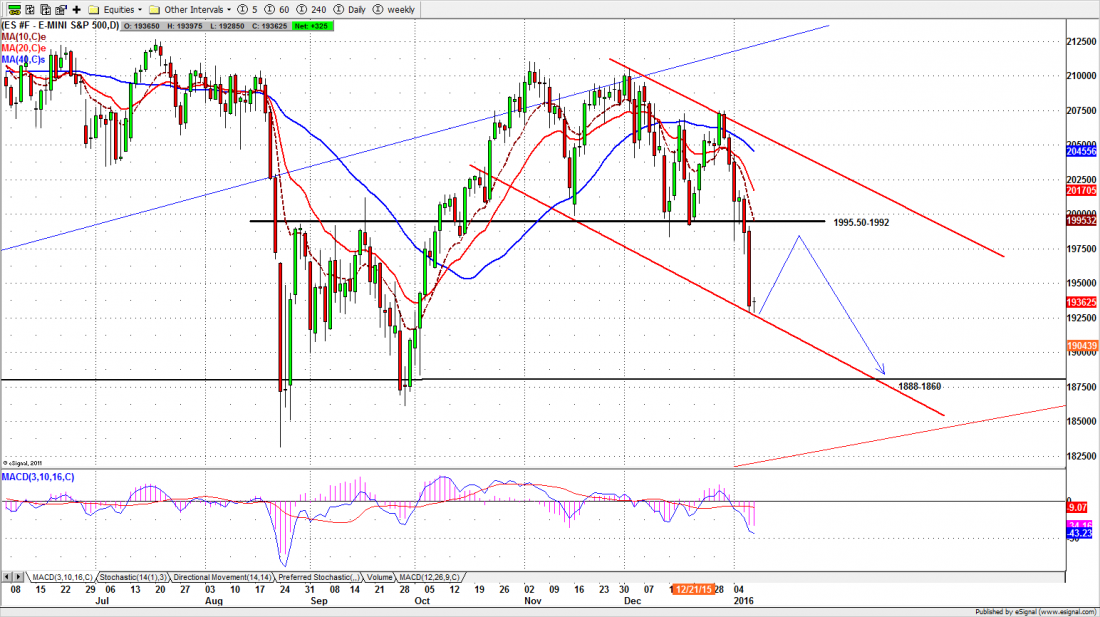The width and height of the screenshot is (1100, 617).
Task: Open the Stochastic(14(1),3) tab
Action: pos(133,578)
